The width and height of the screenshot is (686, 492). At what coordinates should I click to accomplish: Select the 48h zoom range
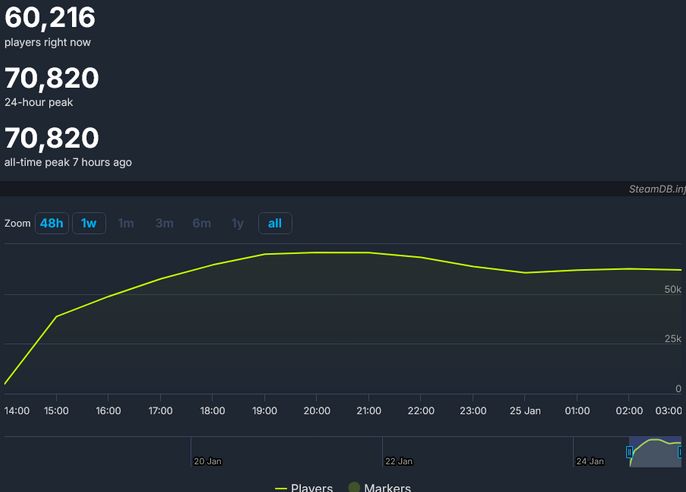coord(52,223)
